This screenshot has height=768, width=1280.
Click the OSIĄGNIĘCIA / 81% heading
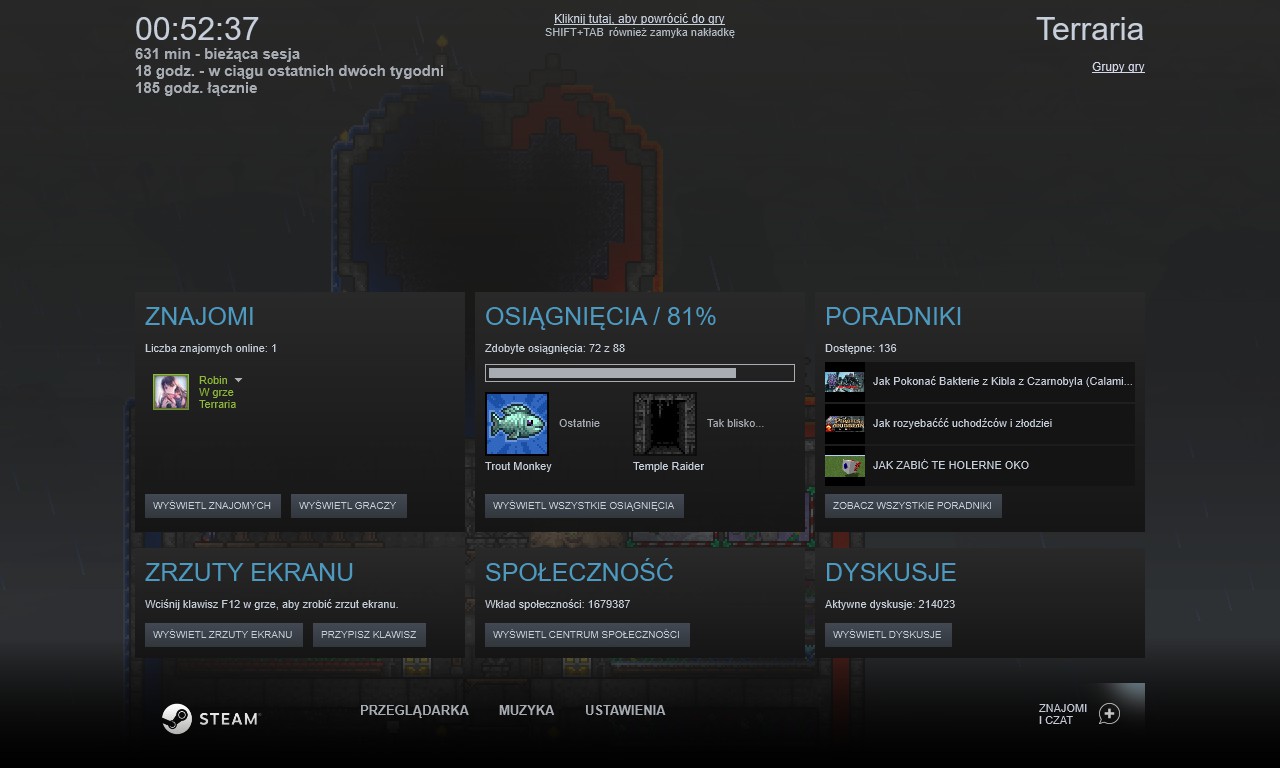(601, 316)
